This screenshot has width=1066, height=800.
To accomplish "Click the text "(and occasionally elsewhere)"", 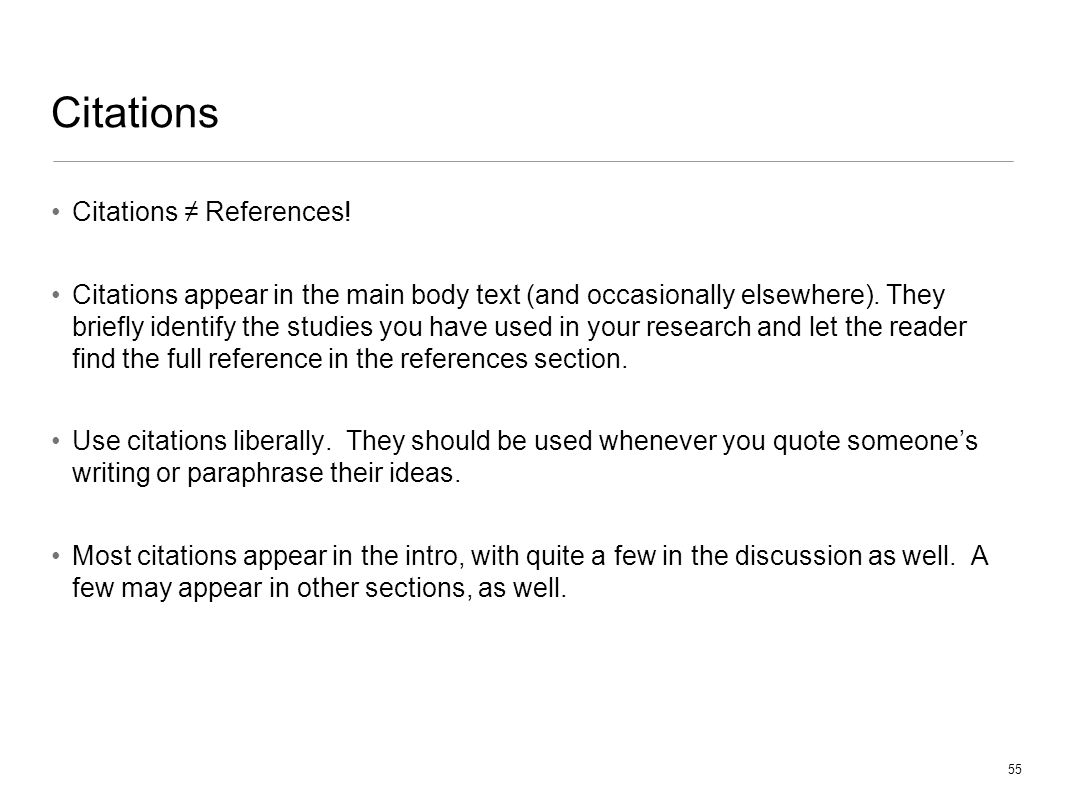I will [x=699, y=295].
